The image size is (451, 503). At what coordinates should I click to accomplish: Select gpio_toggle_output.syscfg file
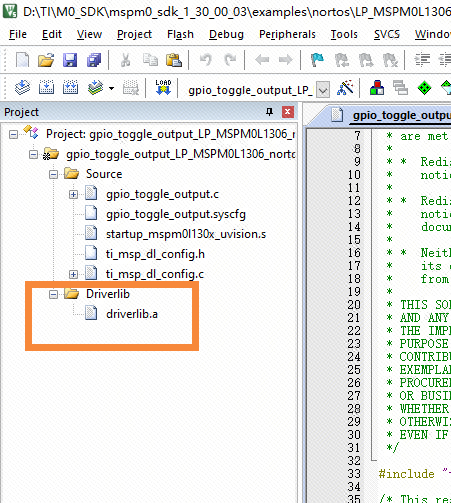[x=176, y=214]
